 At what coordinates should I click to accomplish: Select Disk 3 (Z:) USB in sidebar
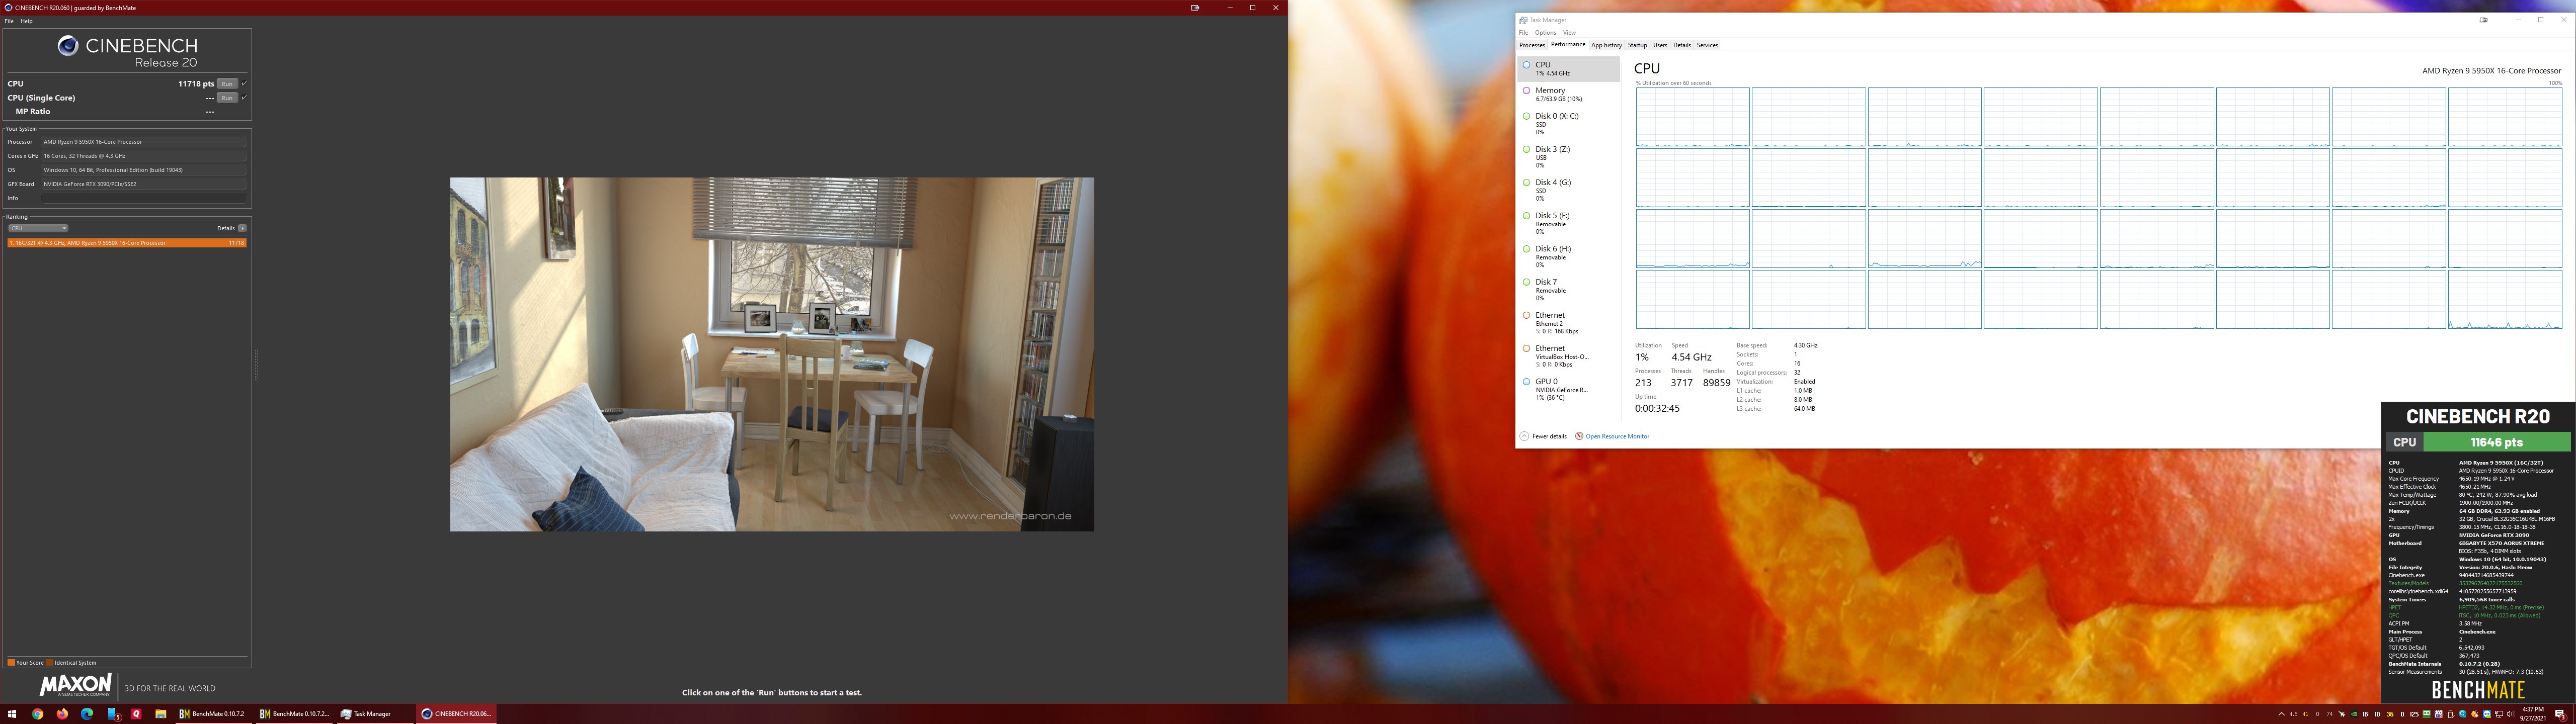coord(1568,156)
